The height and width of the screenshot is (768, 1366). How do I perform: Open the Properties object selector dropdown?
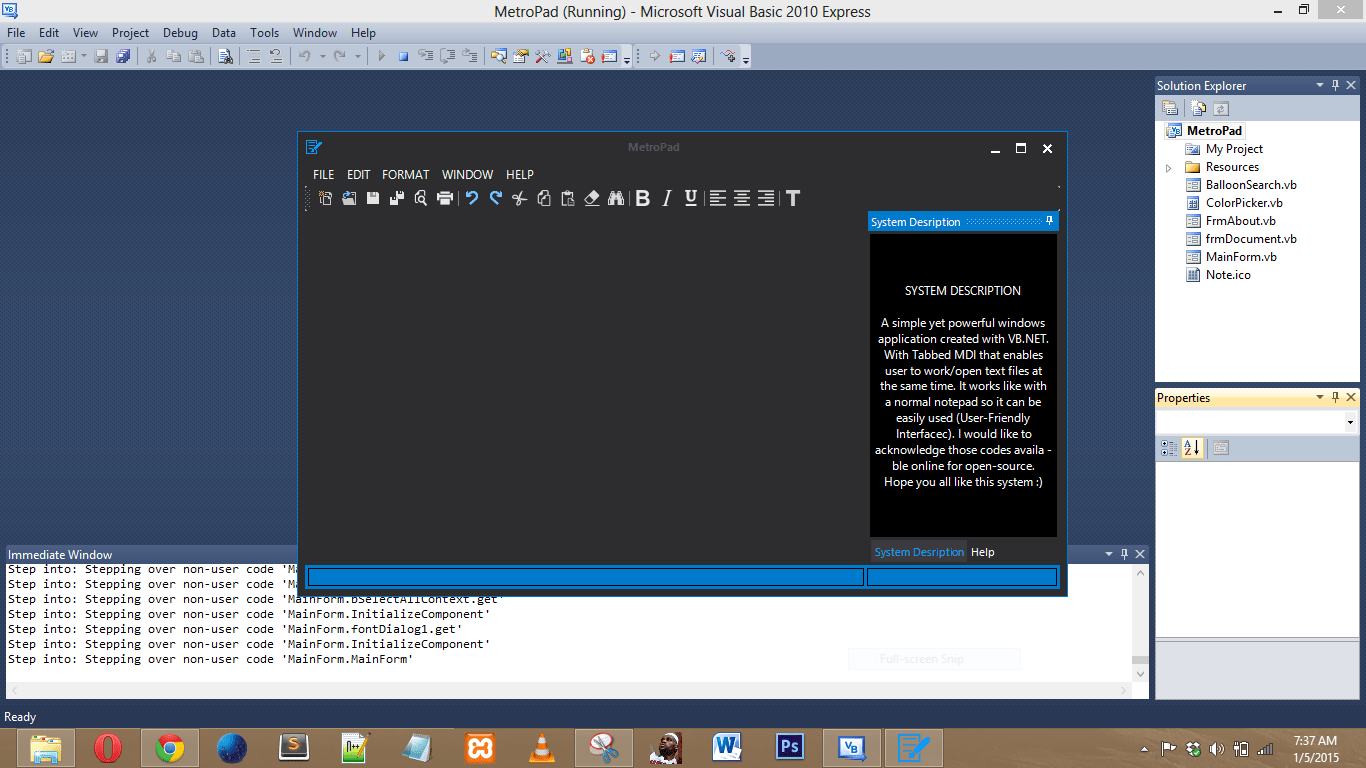(1350, 423)
